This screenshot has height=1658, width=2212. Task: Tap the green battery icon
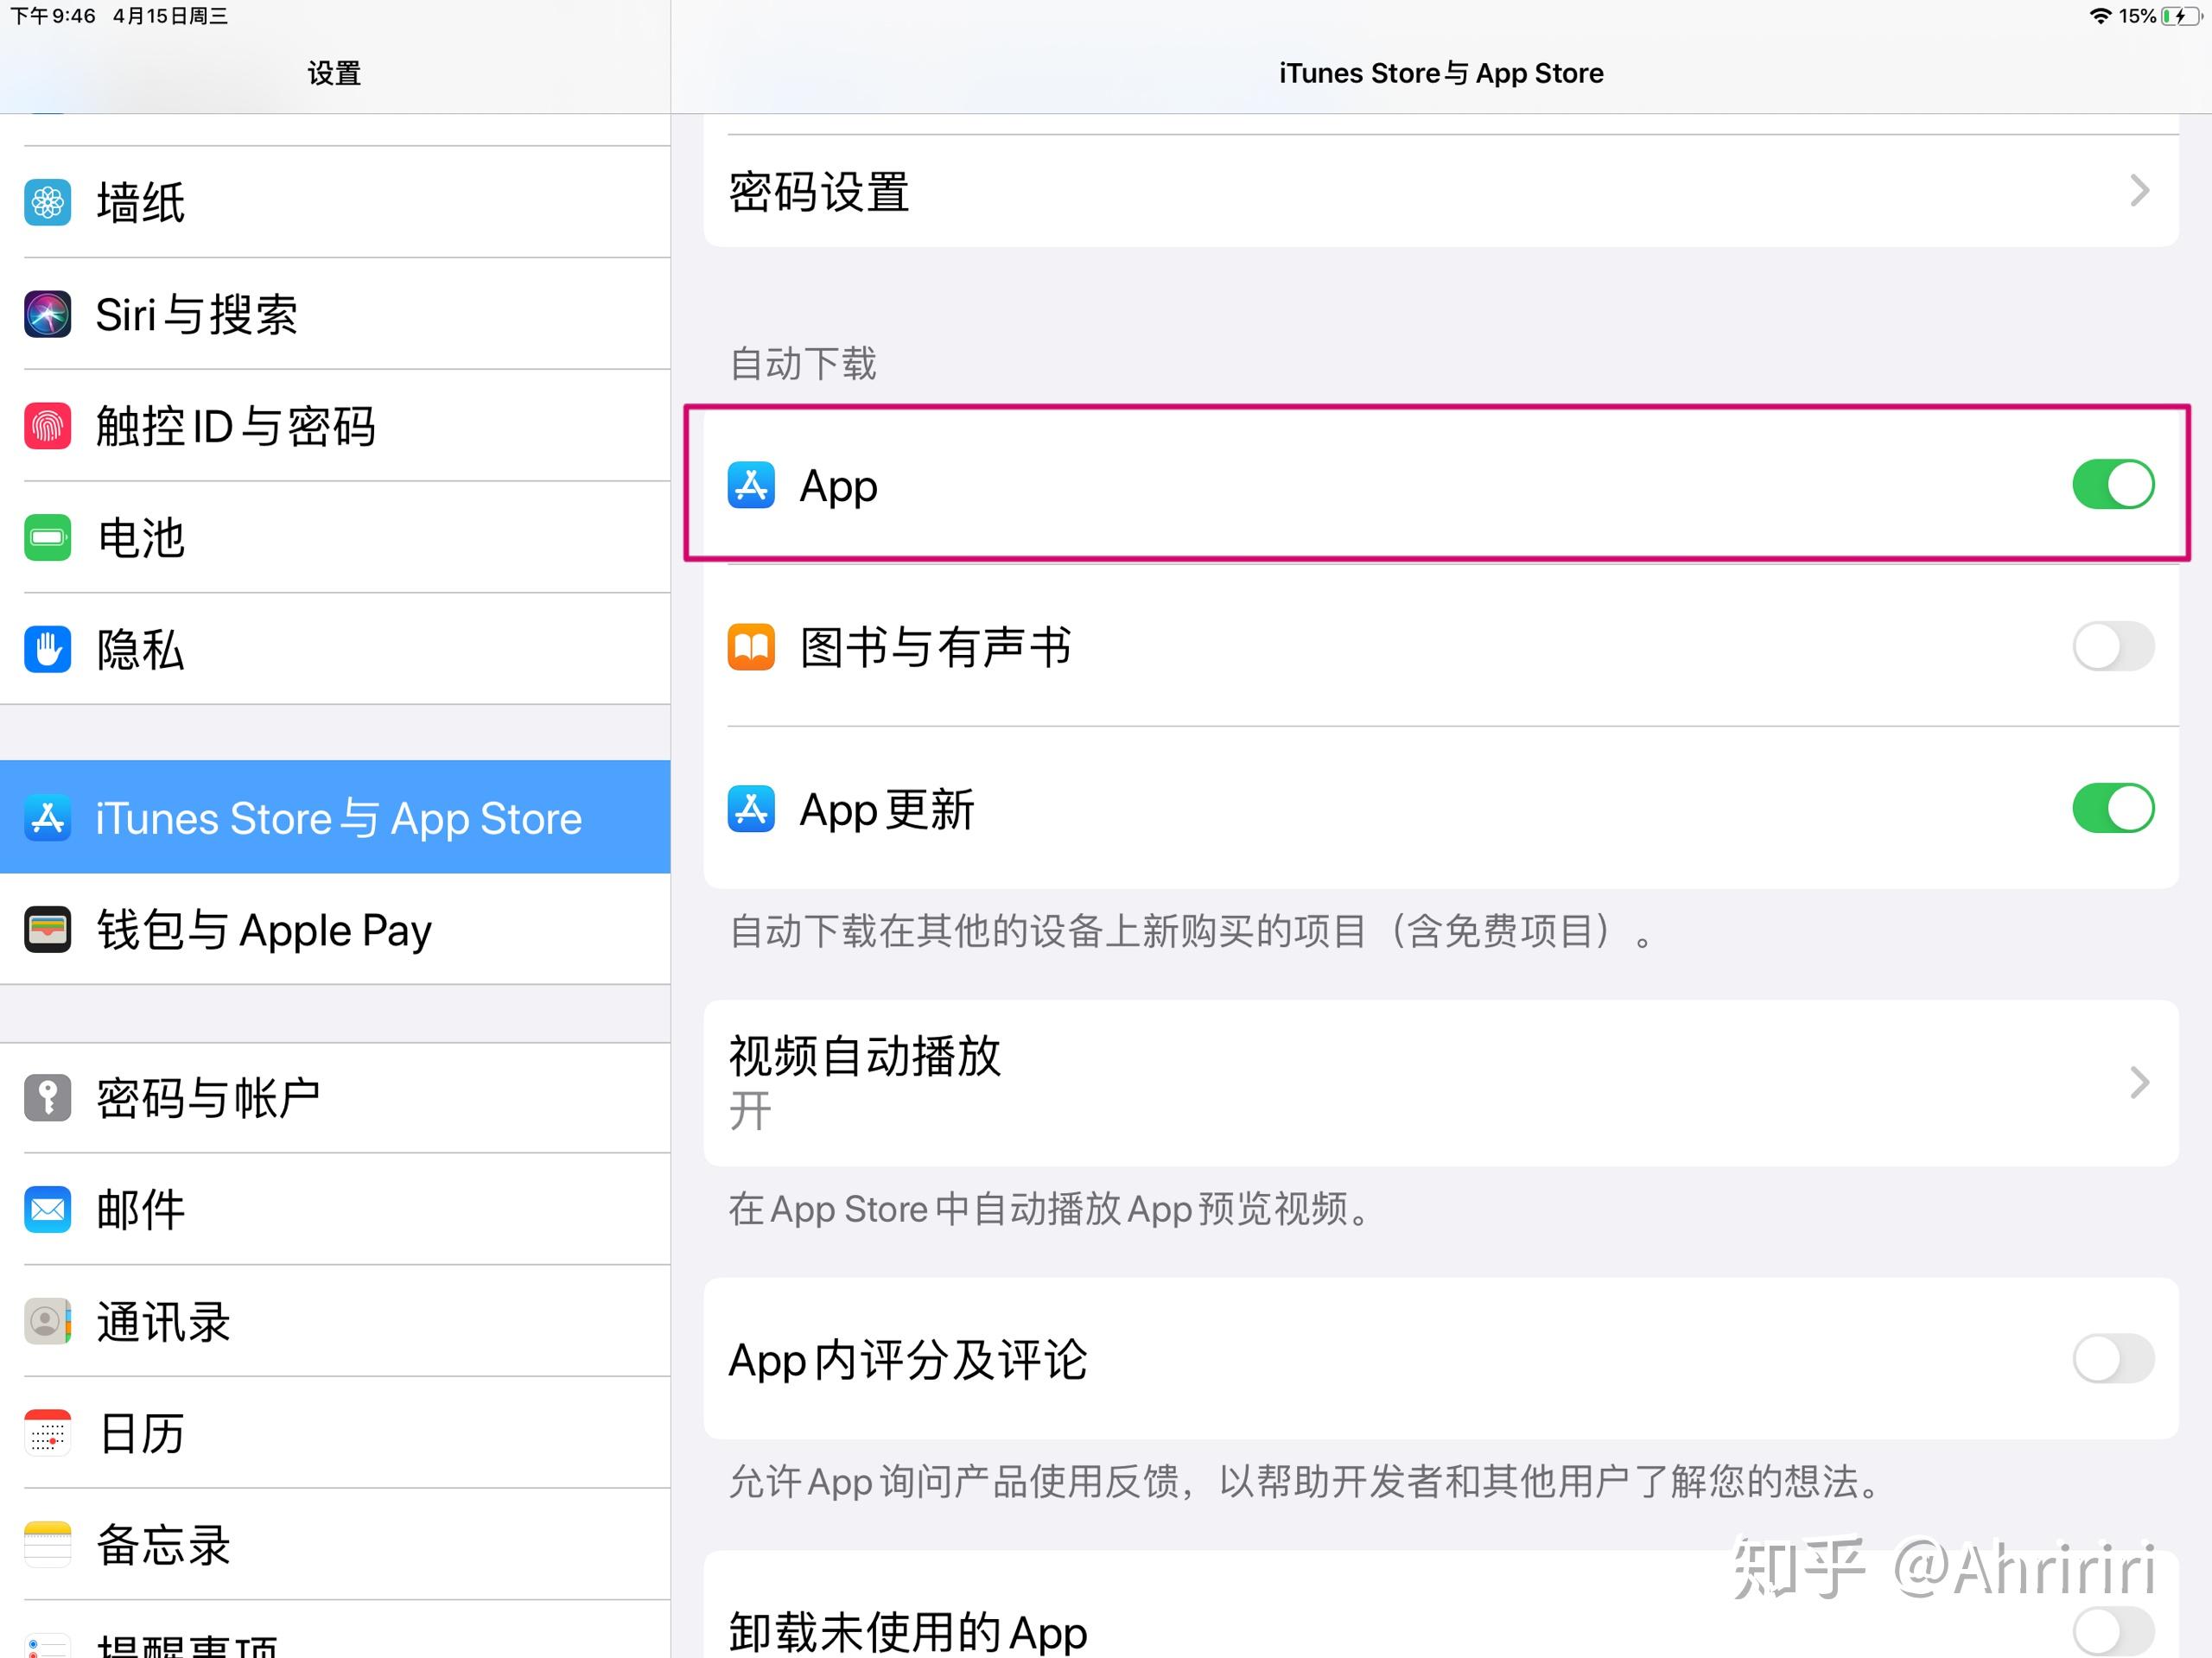[47, 538]
